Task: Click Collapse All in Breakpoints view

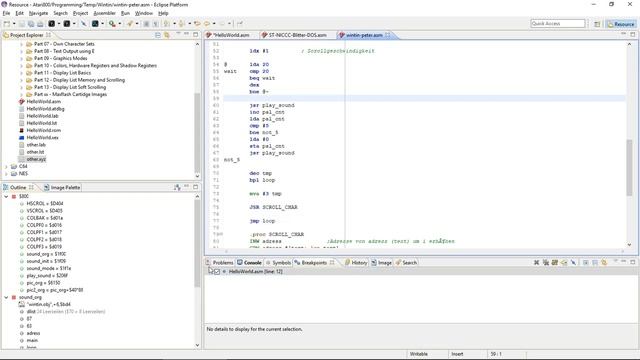Action: (595, 262)
